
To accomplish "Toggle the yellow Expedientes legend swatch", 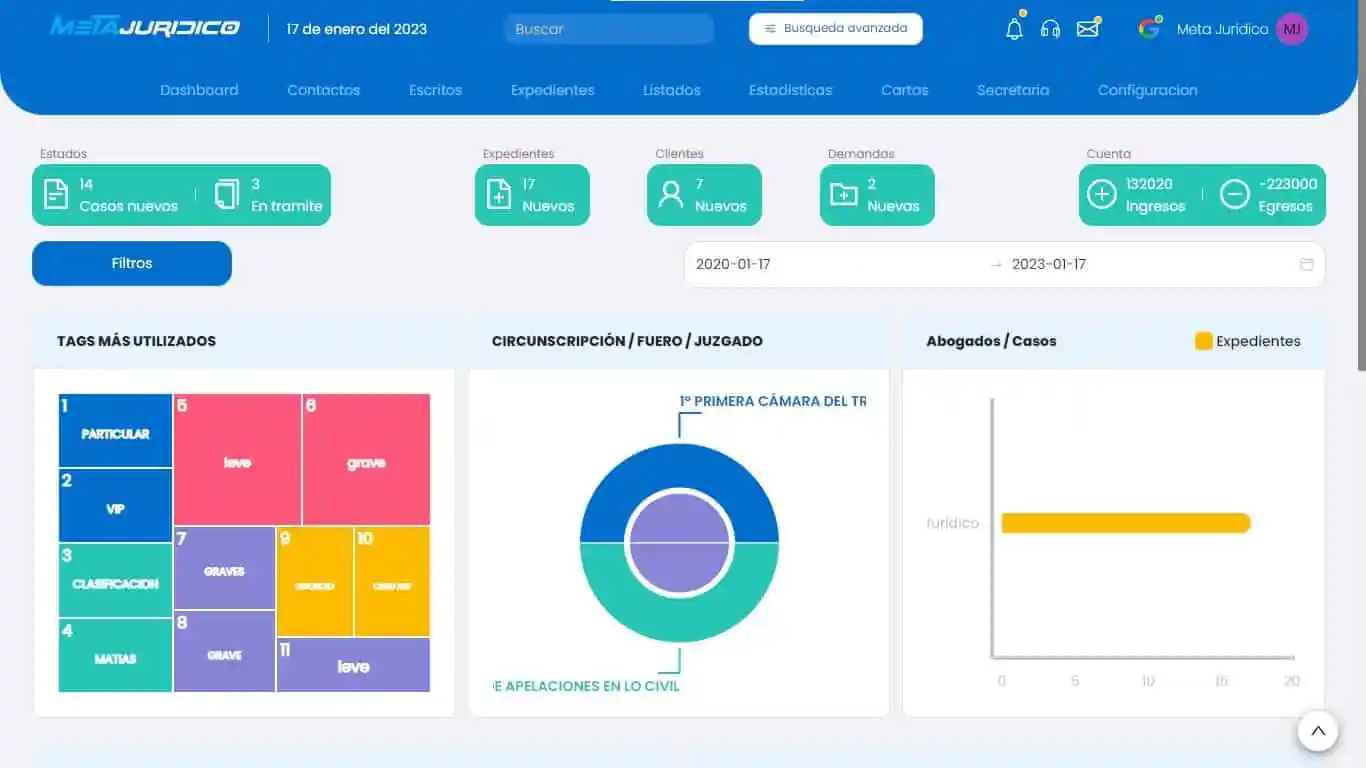I will tap(1203, 341).
